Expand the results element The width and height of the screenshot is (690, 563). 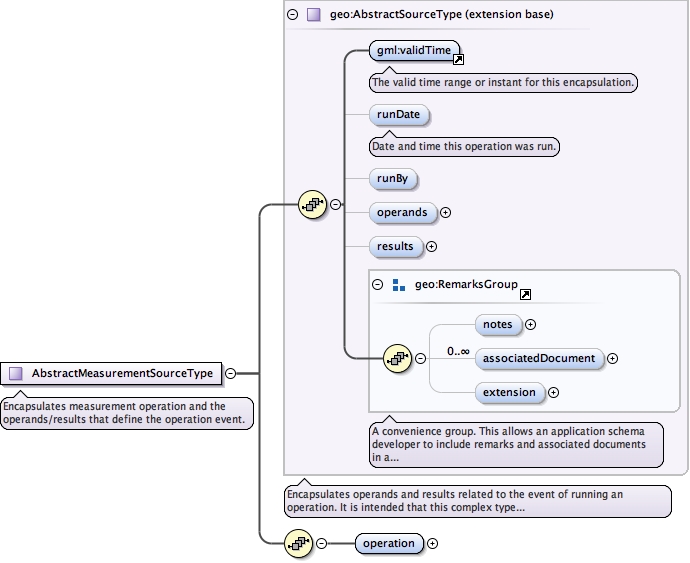[x=432, y=246]
